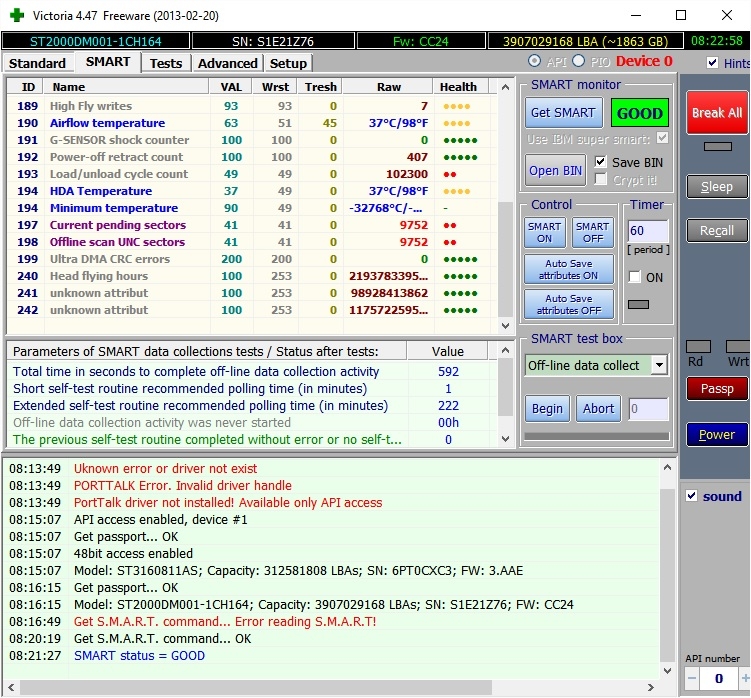Viewport: 751px width, 698px height.
Task: Click the timer period field showing 60
Action: coord(648,230)
